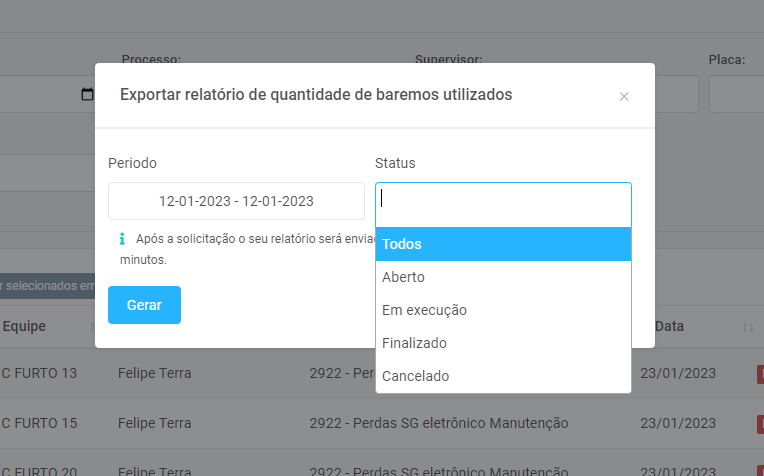The width and height of the screenshot is (764, 476).
Task: Select the C FURTO 13 team cell
Action: click(x=39, y=374)
